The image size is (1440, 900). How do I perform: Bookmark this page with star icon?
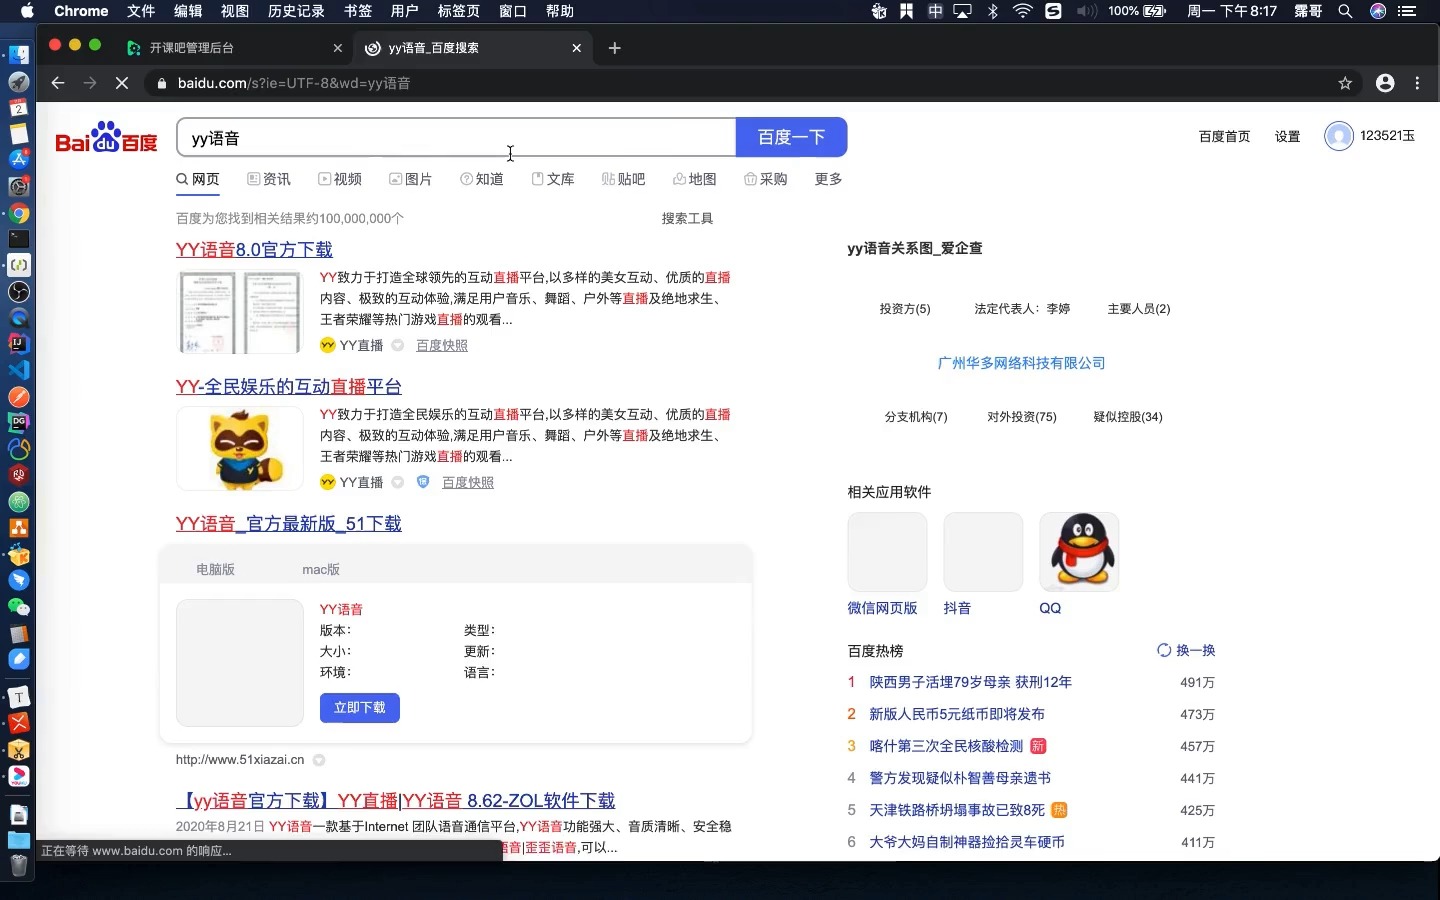1345,83
